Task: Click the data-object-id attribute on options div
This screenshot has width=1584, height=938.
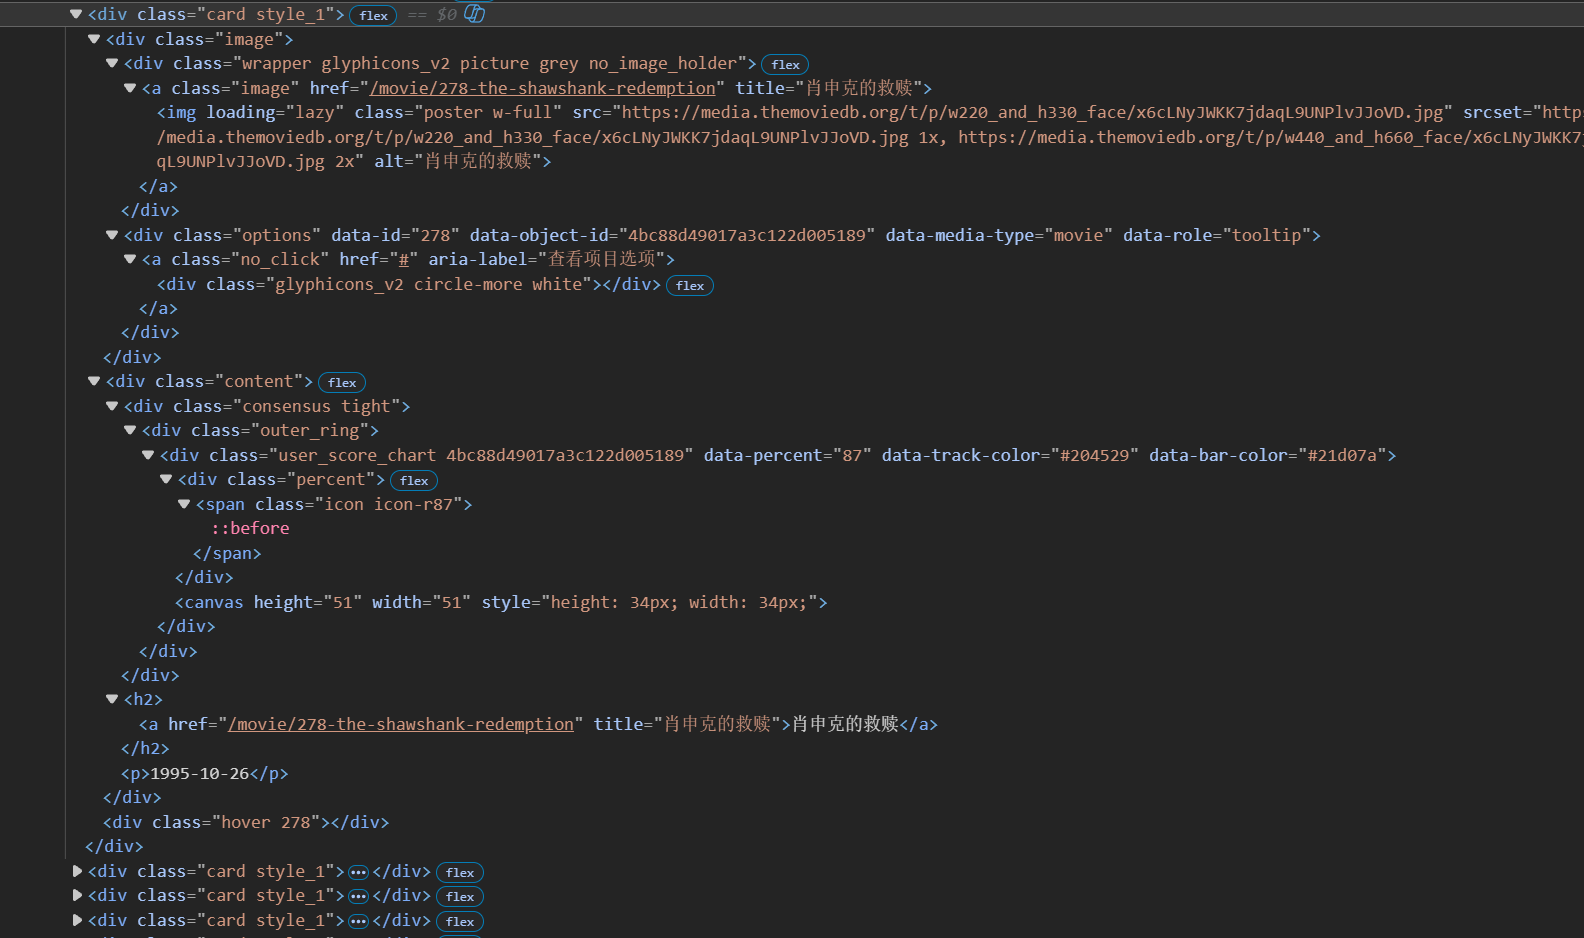Action: point(672,235)
